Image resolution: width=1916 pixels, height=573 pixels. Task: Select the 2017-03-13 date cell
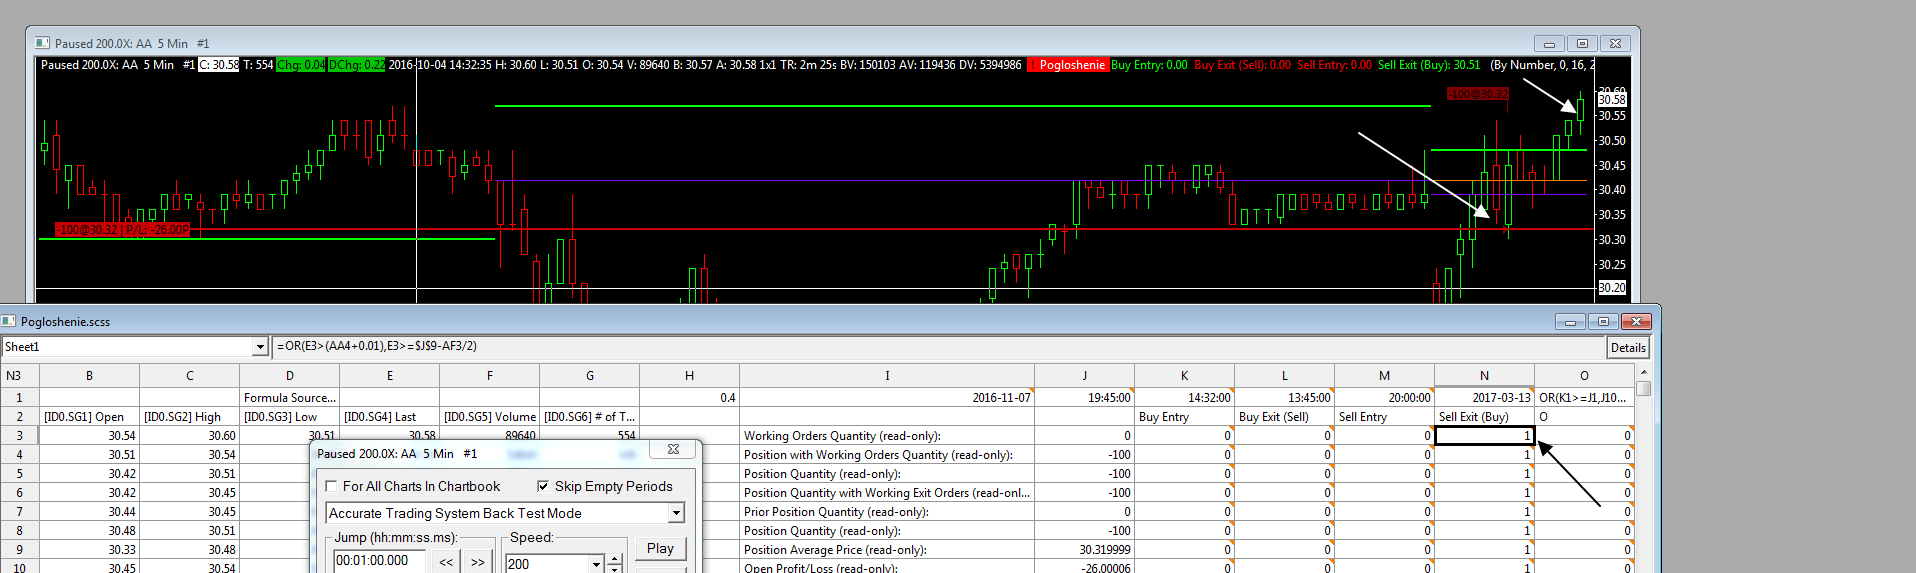1484,398
